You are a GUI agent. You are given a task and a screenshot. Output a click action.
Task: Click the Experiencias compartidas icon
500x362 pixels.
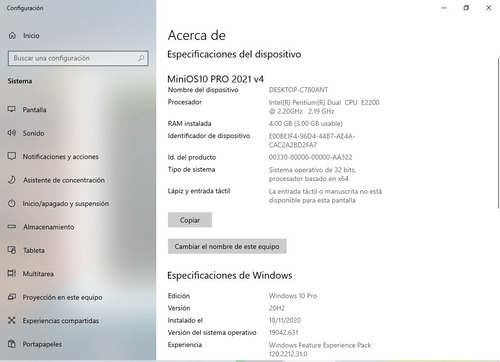[12, 320]
